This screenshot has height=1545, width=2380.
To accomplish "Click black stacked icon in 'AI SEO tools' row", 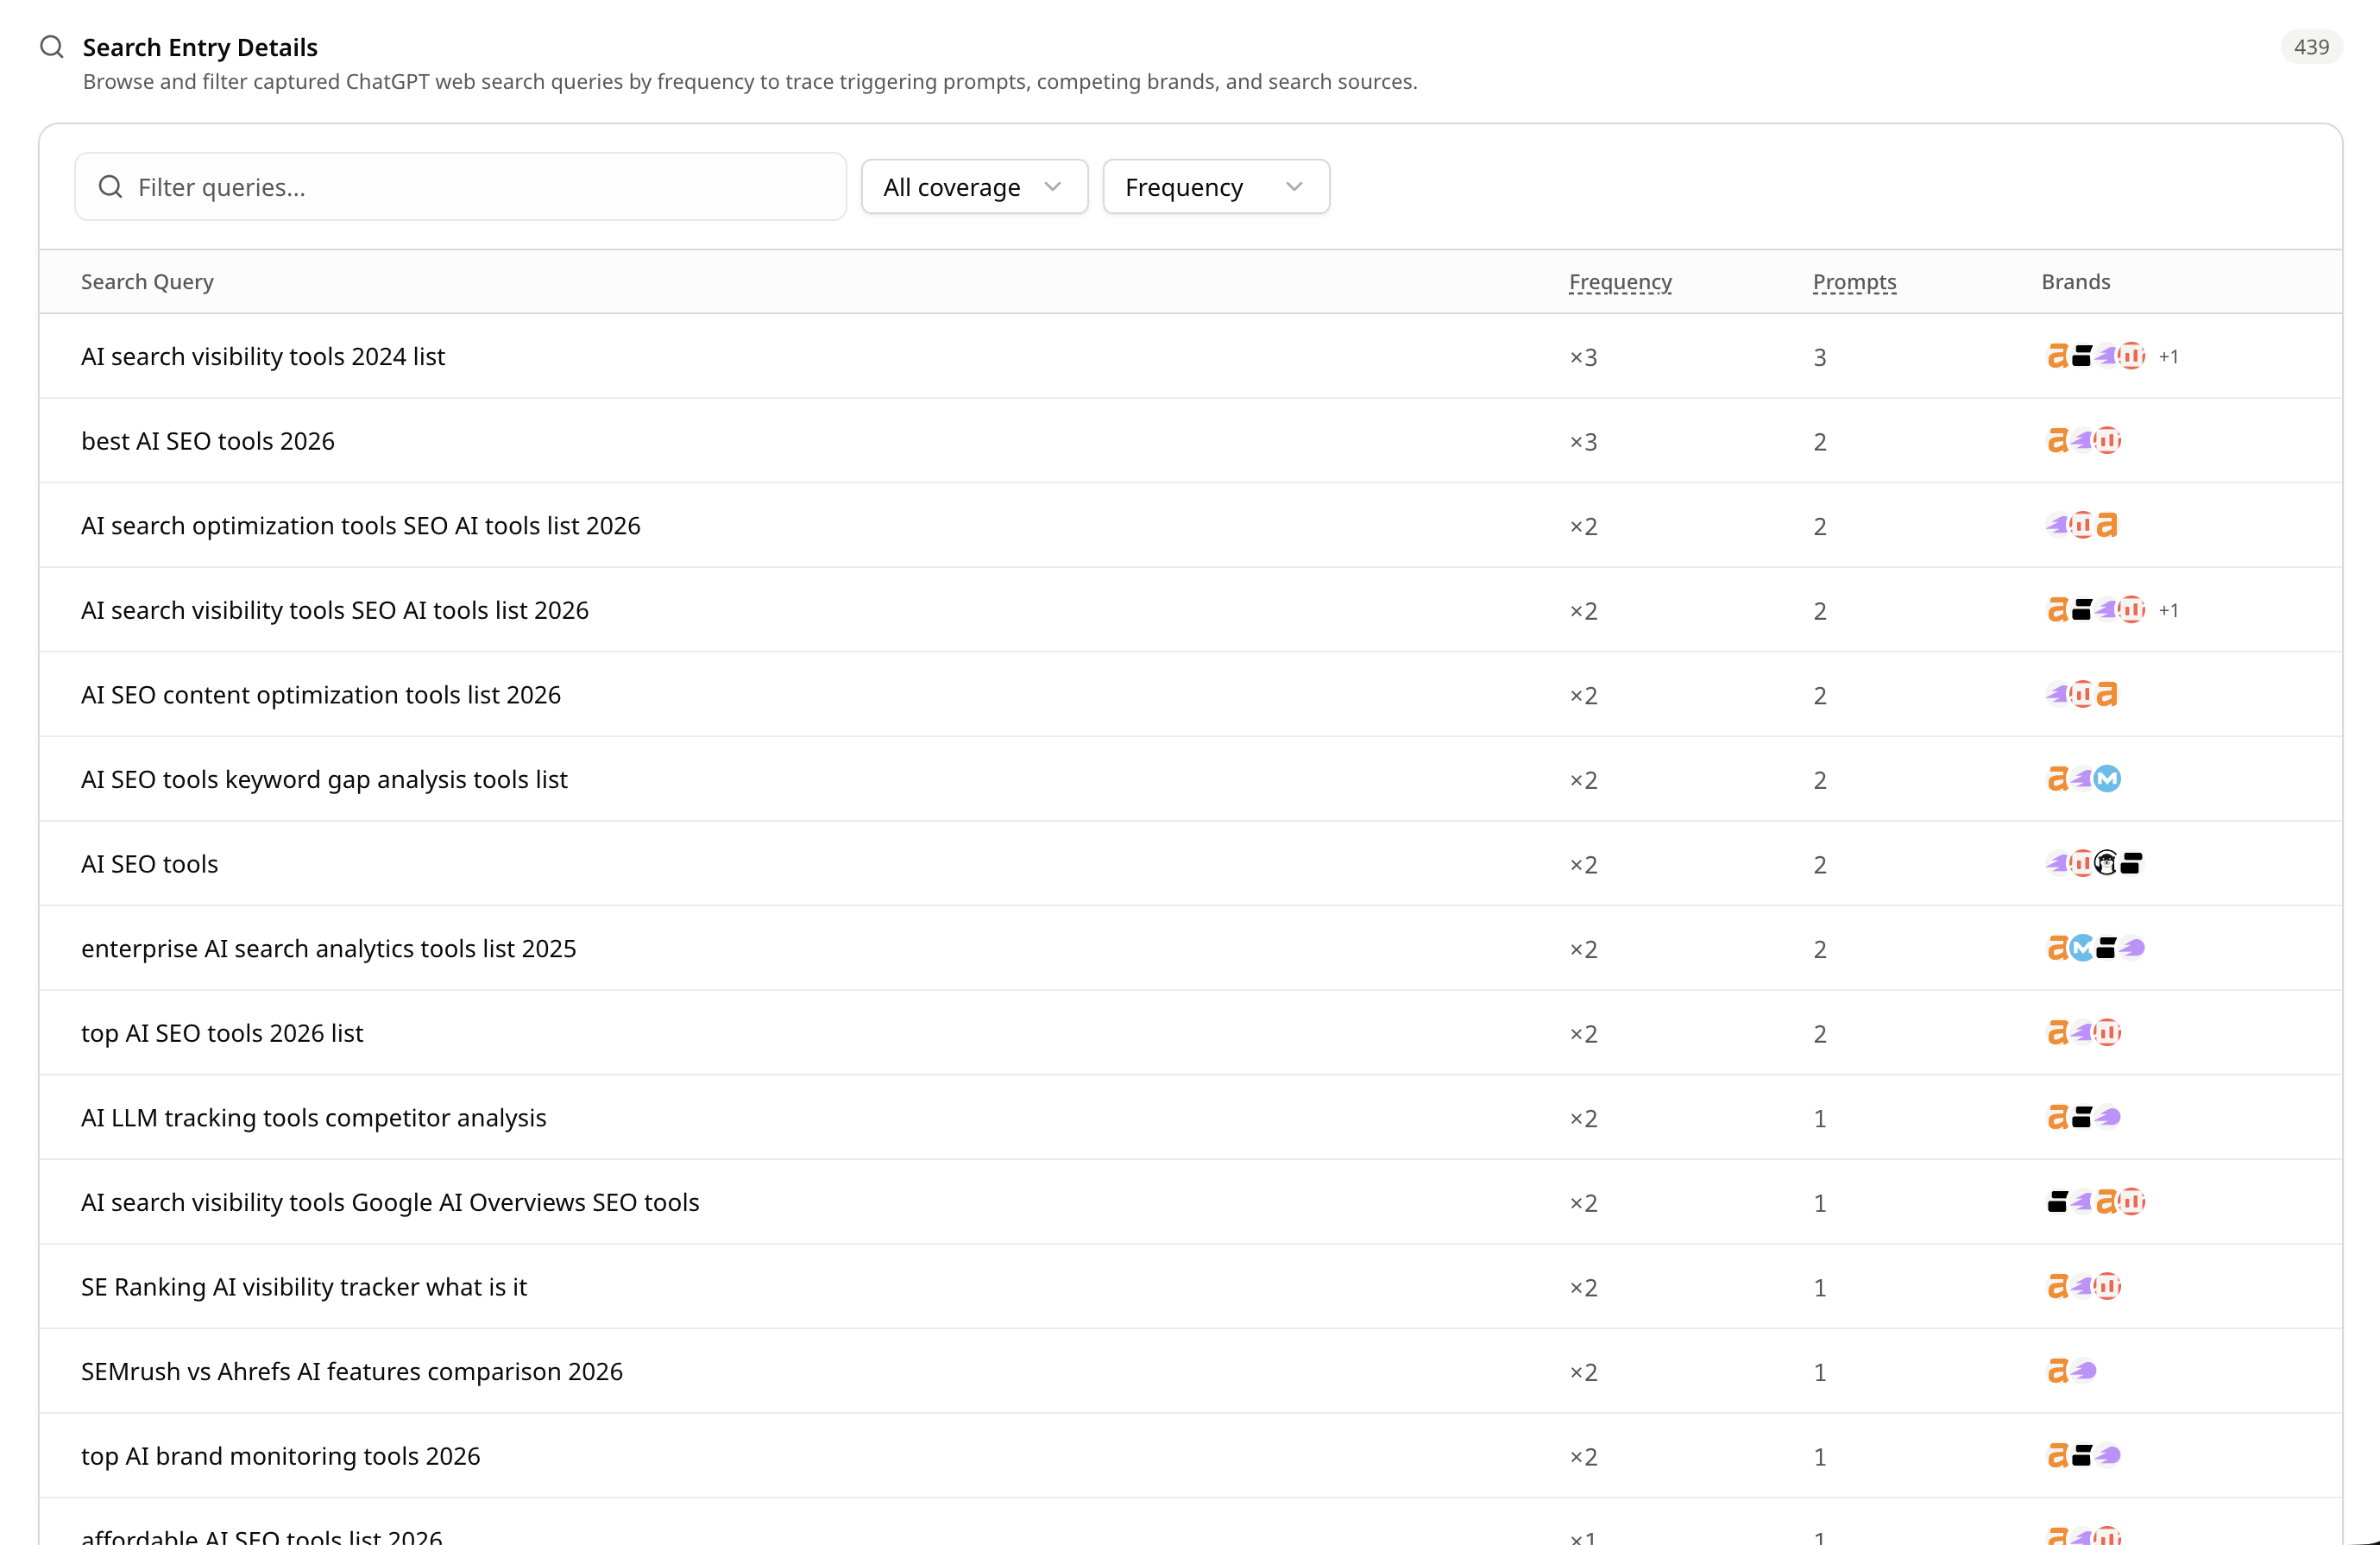I will [x=2131, y=863].
